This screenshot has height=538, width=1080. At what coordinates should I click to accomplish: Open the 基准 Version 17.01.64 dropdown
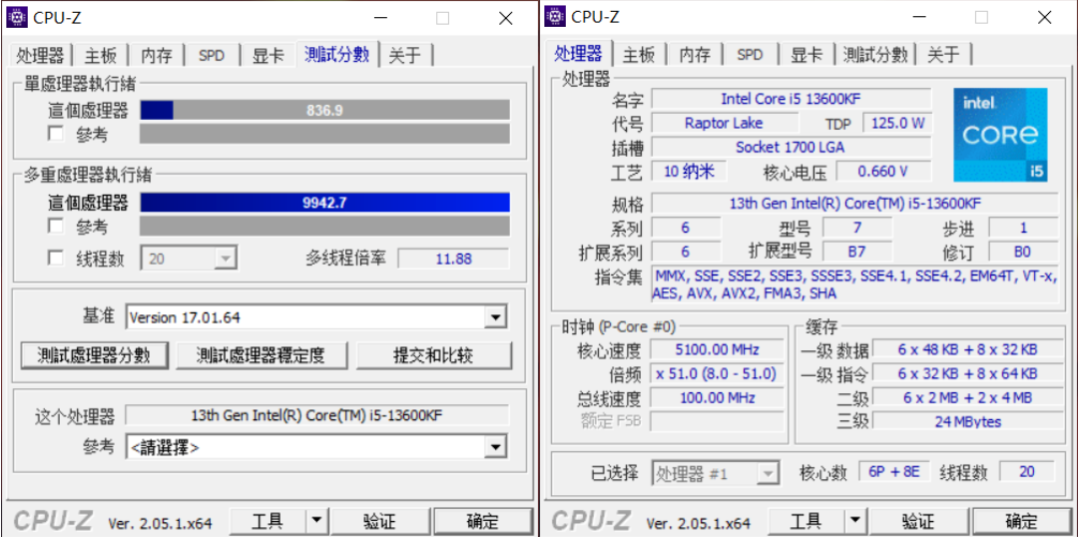point(316,318)
